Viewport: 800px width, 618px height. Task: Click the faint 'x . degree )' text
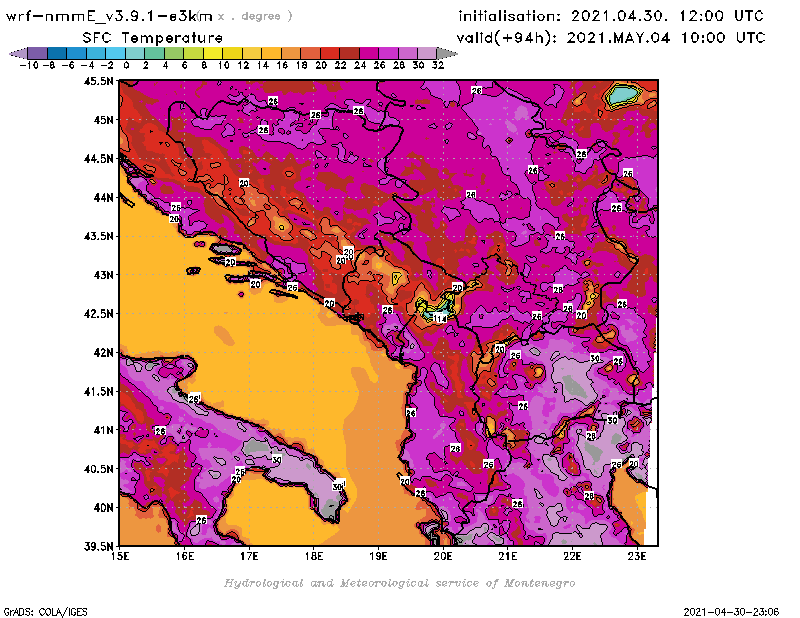click(255, 16)
